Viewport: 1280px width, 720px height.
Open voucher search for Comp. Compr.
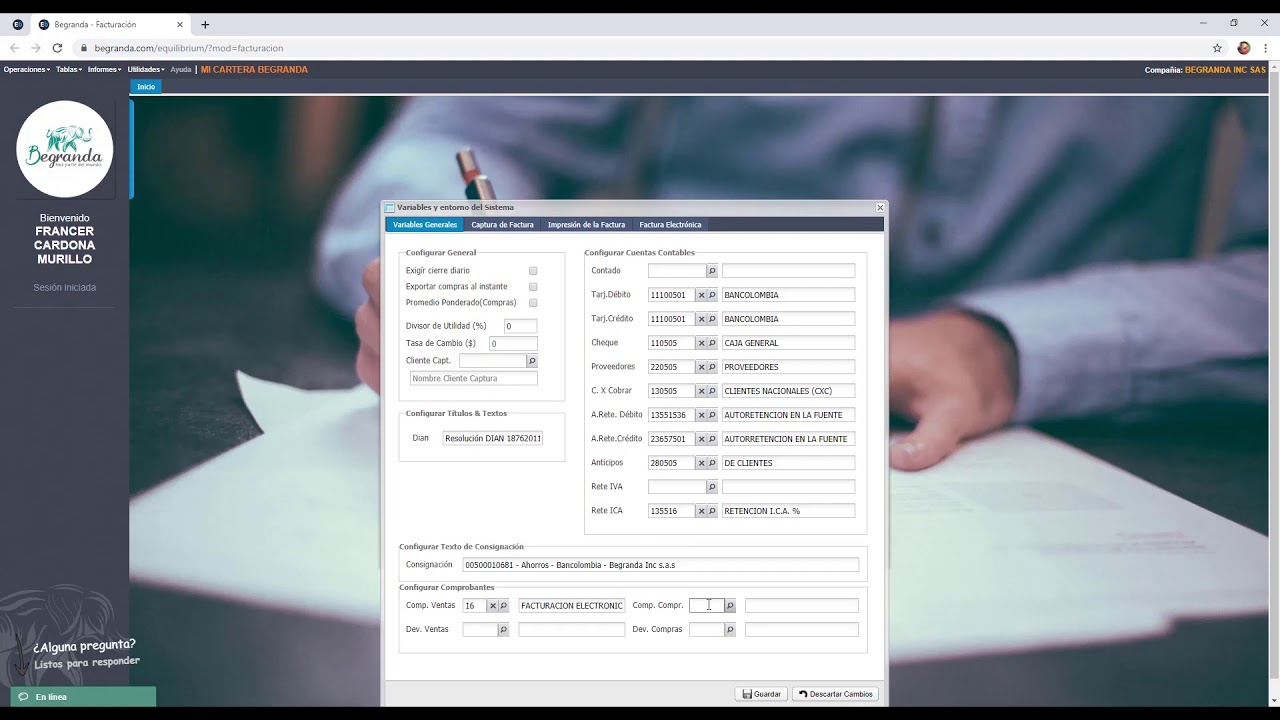point(730,606)
